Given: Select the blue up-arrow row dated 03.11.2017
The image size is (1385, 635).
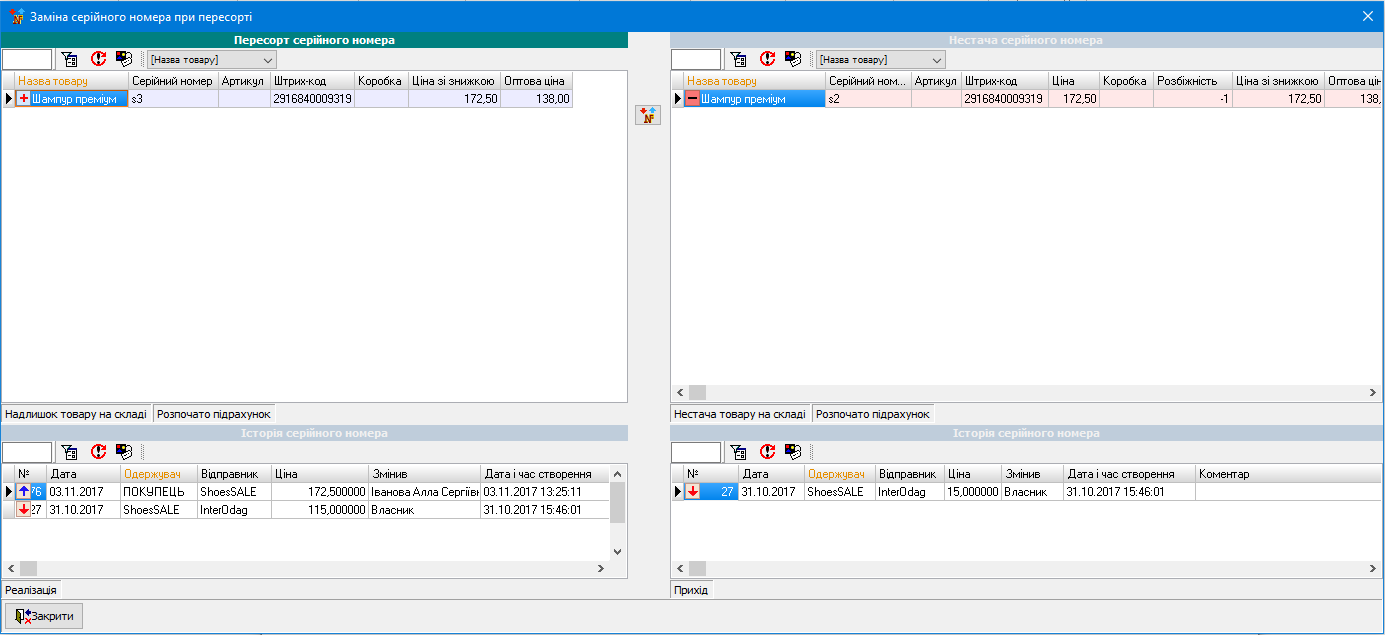Looking at the screenshot, I should coord(25,492).
